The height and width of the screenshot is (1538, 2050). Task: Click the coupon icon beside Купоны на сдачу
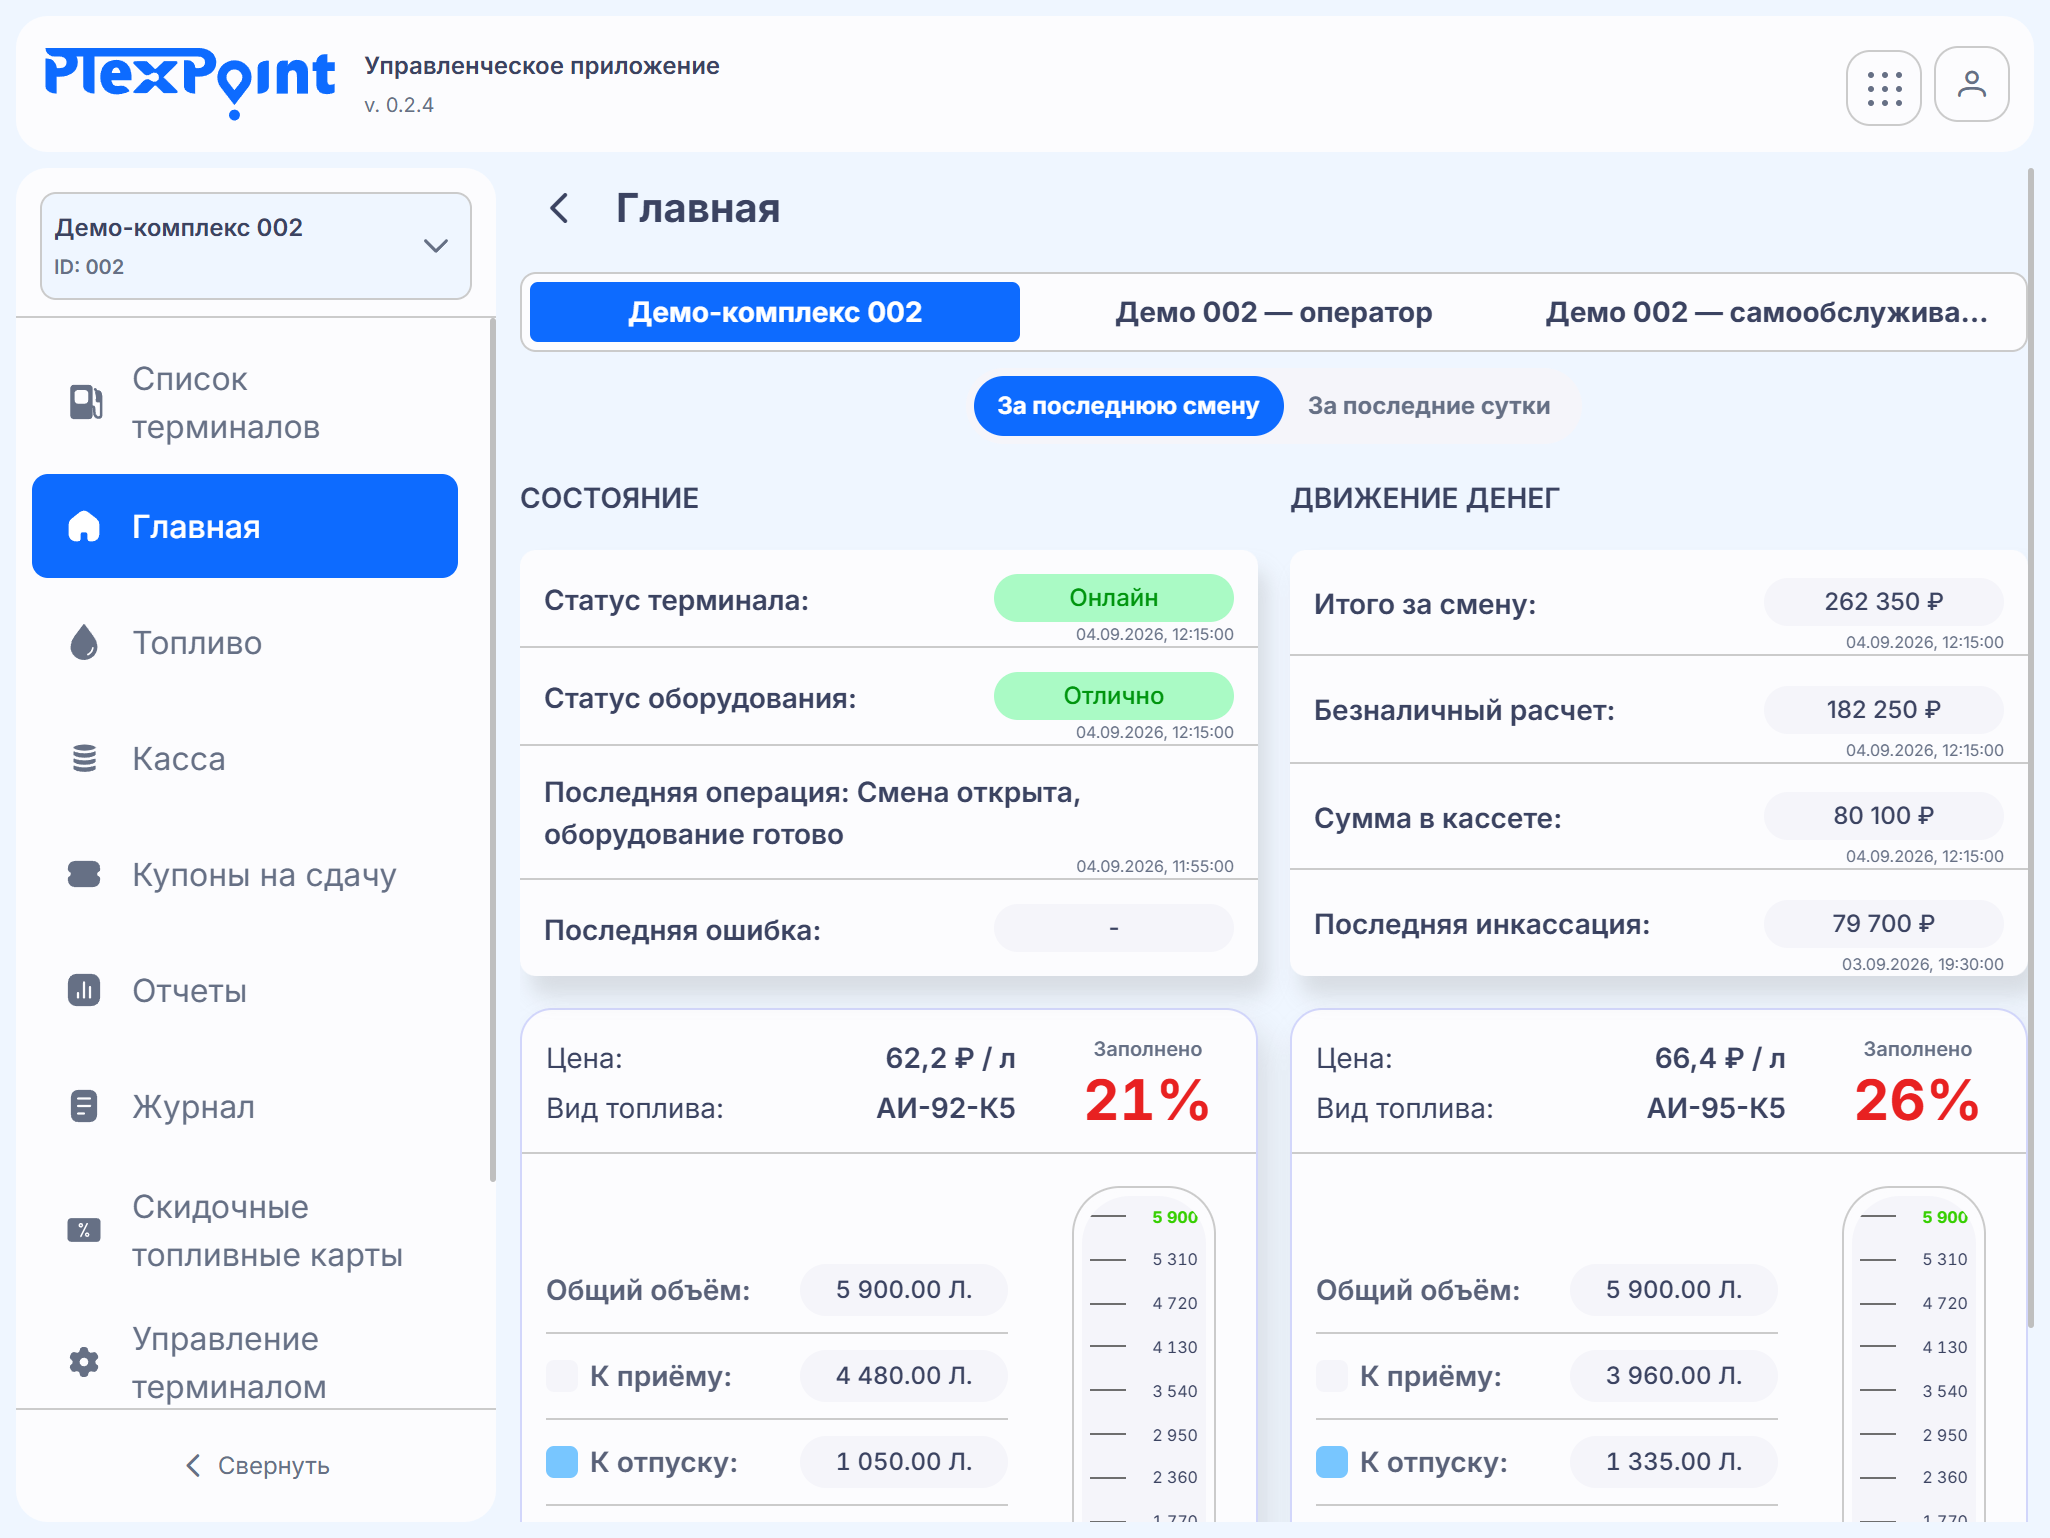point(84,874)
